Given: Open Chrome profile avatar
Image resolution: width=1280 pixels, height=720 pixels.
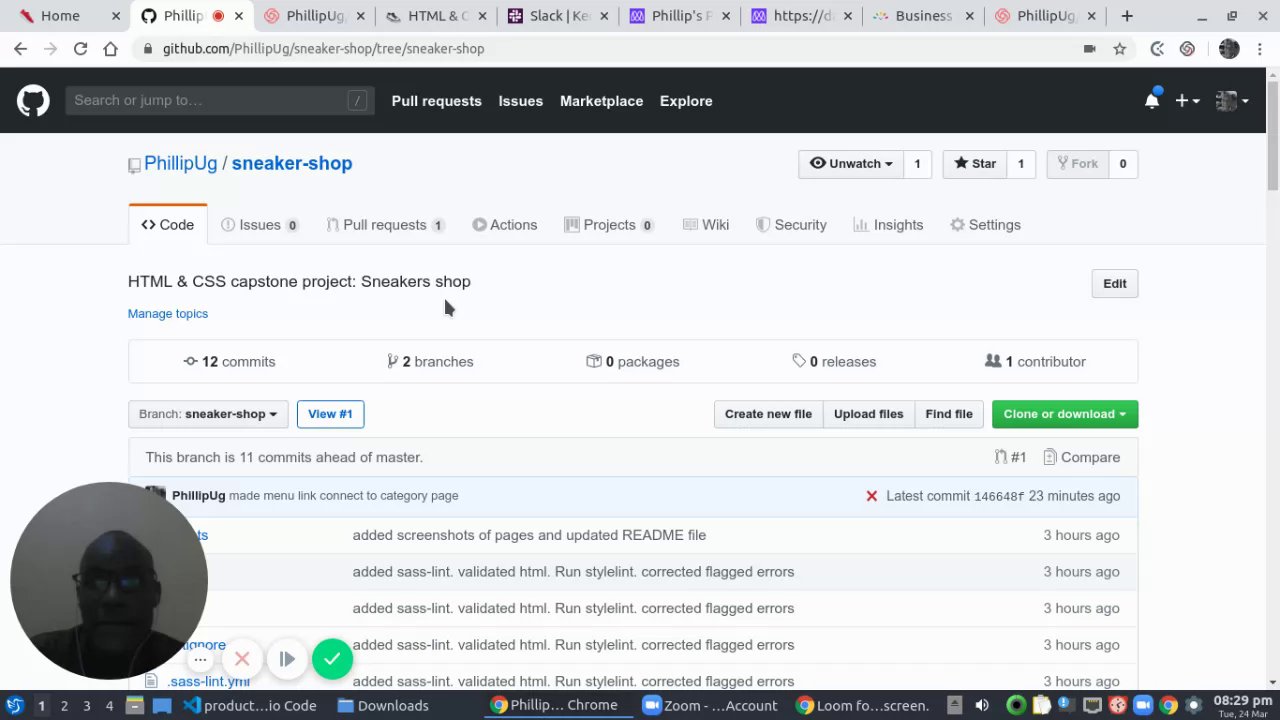Looking at the screenshot, I should click(1229, 48).
